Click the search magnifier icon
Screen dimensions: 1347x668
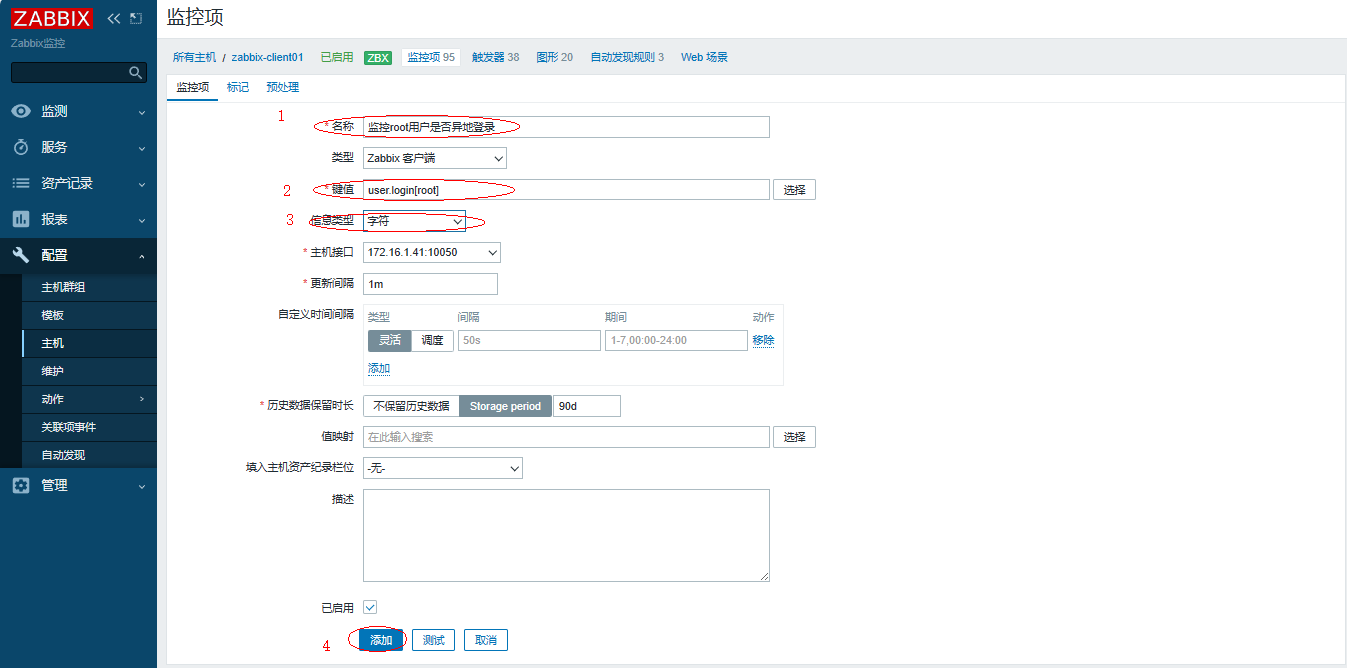(136, 73)
